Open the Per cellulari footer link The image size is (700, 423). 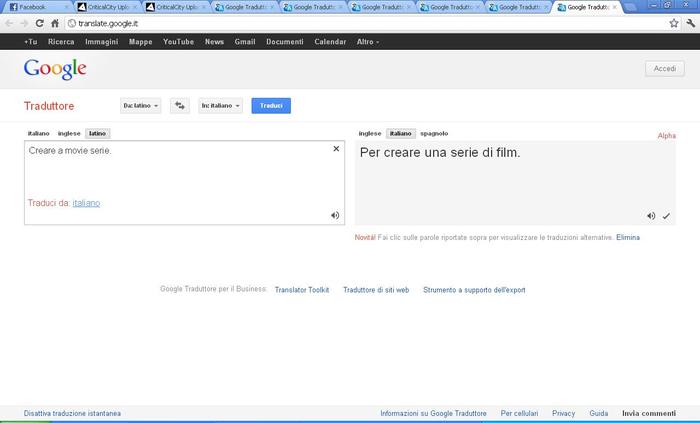coord(519,413)
